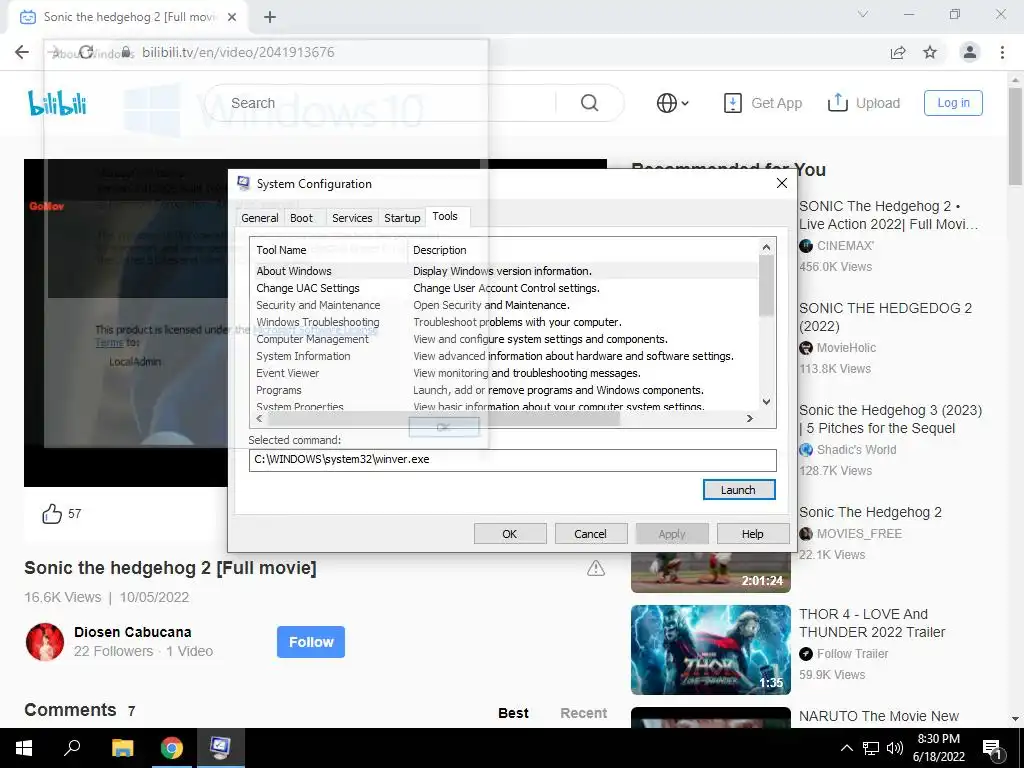Click OK in System Configuration
The image size is (1024, 768).
click(509, 534)
